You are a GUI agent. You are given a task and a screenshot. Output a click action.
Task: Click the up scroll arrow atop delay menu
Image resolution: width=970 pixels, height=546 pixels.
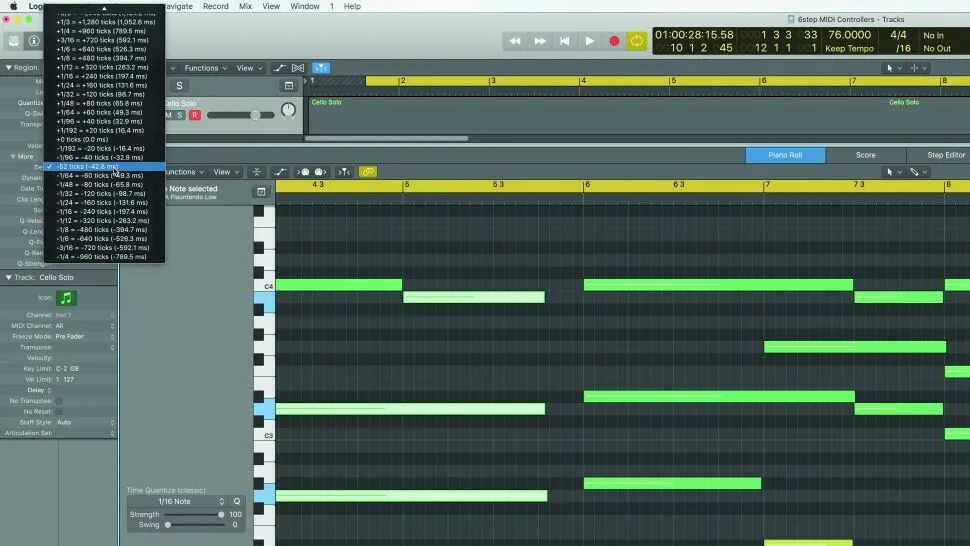point(104,9)
